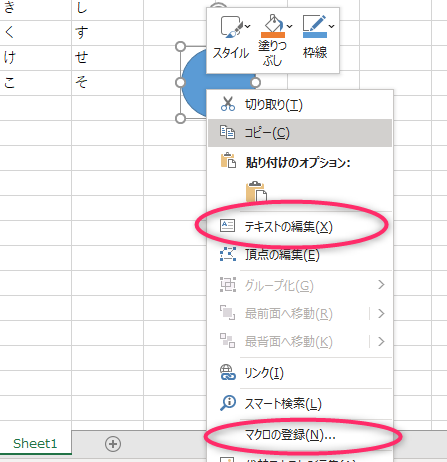The image size is (447, 462).
Task: Click the スマート検索 magnifier icon
Action: [x=228, y=403]
